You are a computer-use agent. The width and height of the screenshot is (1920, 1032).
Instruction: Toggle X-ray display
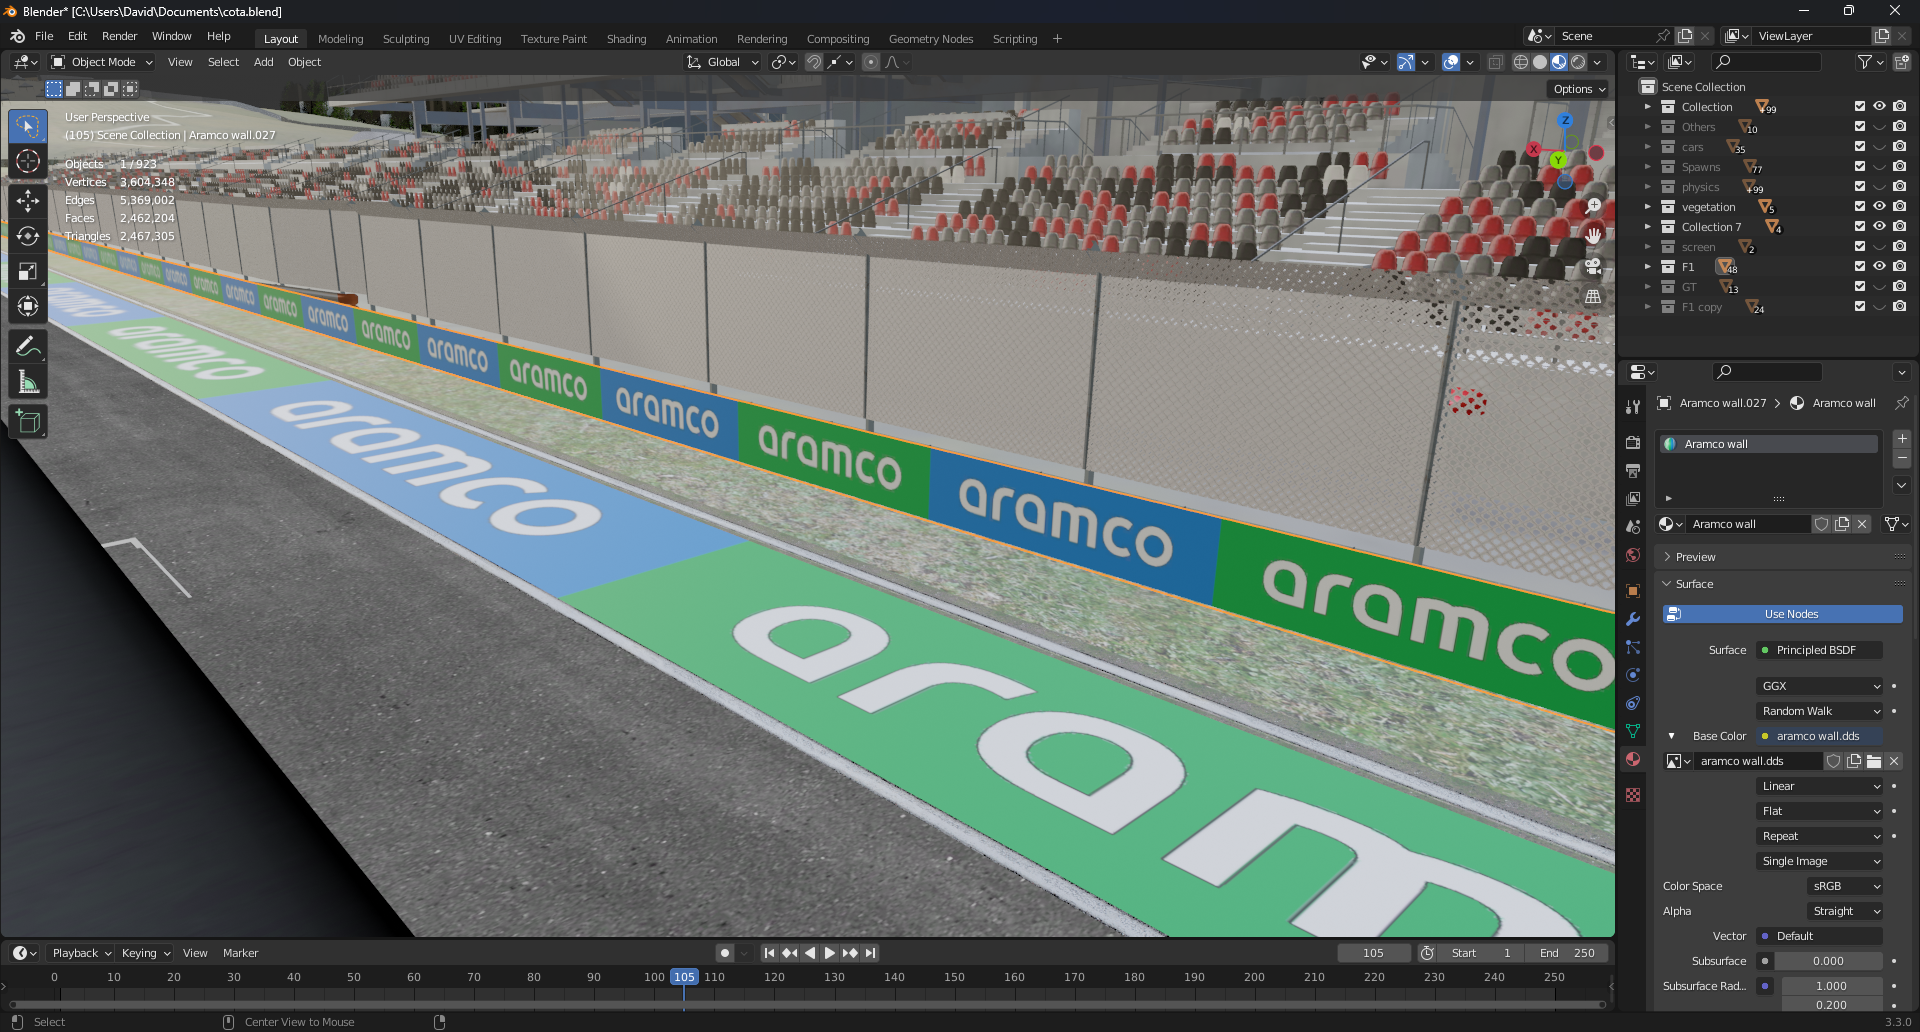(1495, 62)
